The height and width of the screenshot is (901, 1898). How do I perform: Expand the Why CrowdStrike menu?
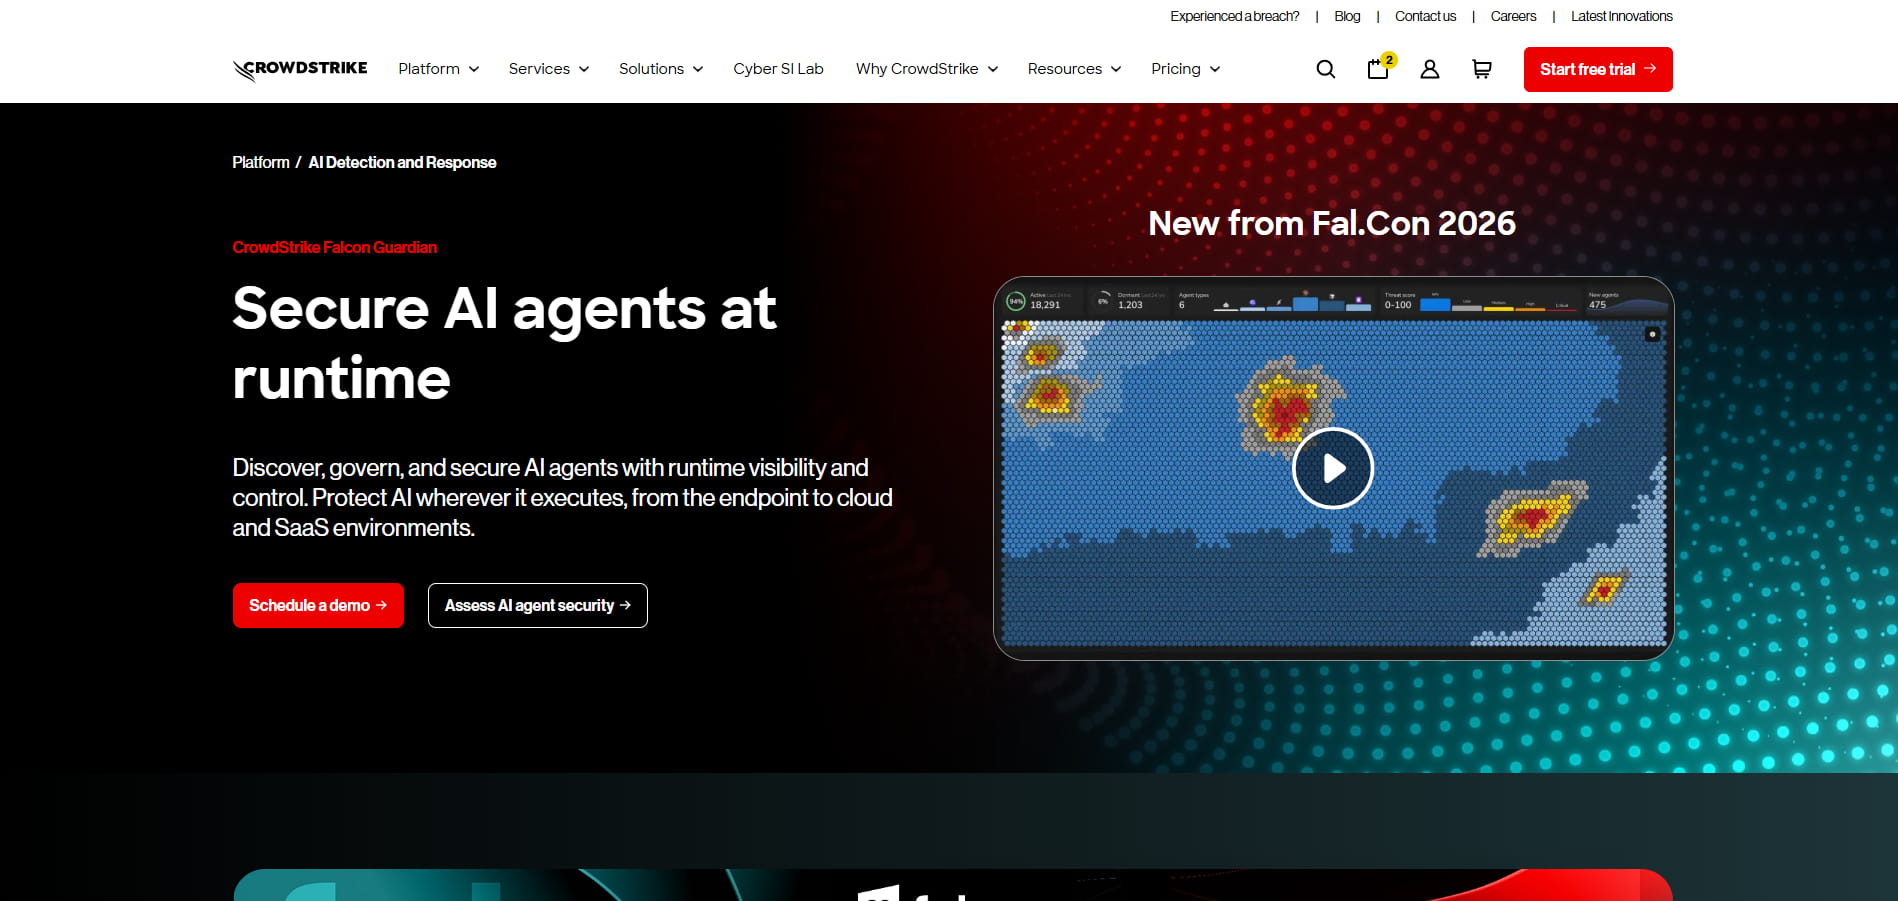927,69
